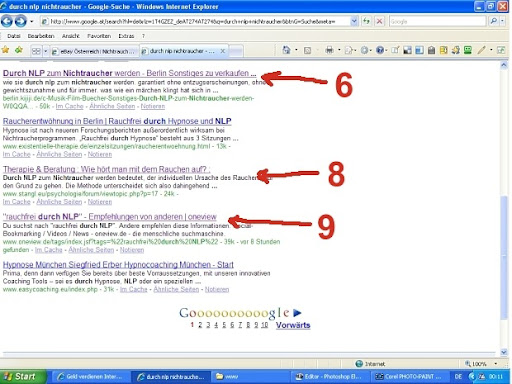
Task: Open the Favorites Center star icon
Action: click(x=5, y=50)
